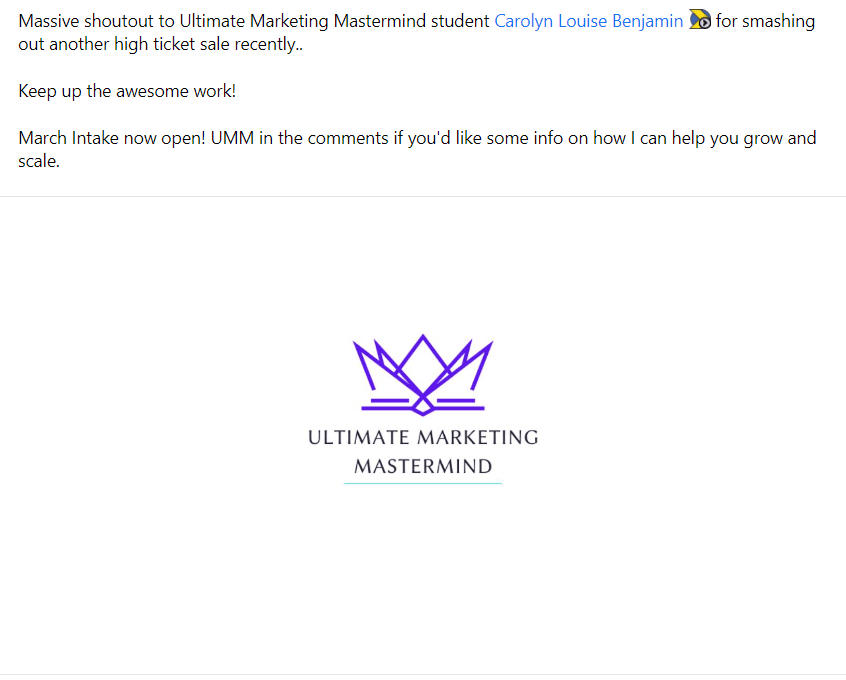Click the 'for smashing' text after the badge
The height and width of the screenshot is (680, 846).
pyautogui.click(x=765, y=21)
